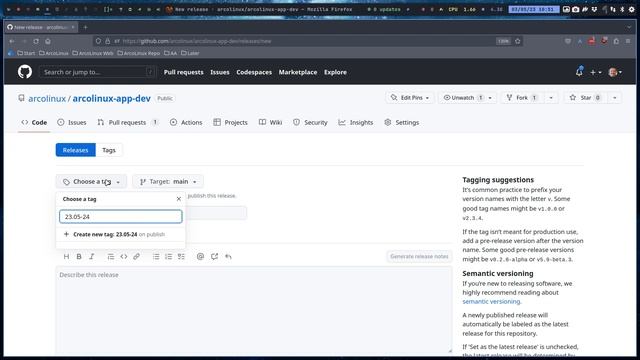
Task: Open the arcolinux-app-dev repository link
Action: (111, 98)
